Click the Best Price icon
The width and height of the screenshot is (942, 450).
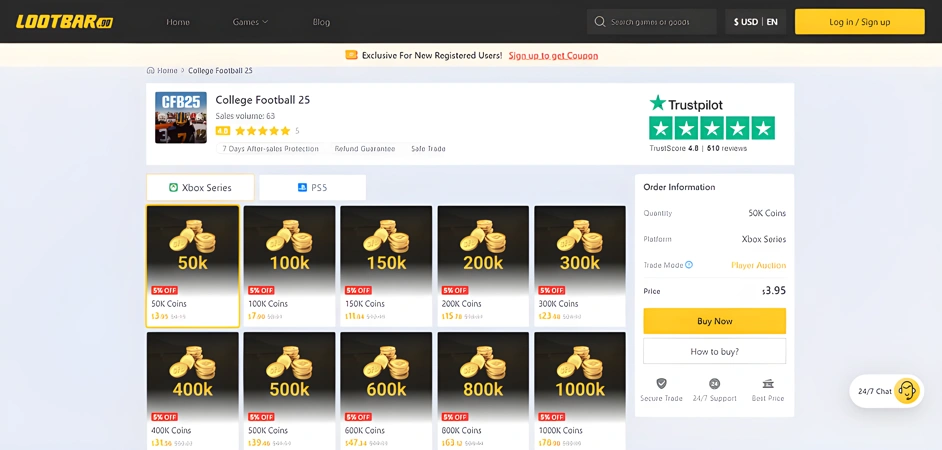[768, 383]
